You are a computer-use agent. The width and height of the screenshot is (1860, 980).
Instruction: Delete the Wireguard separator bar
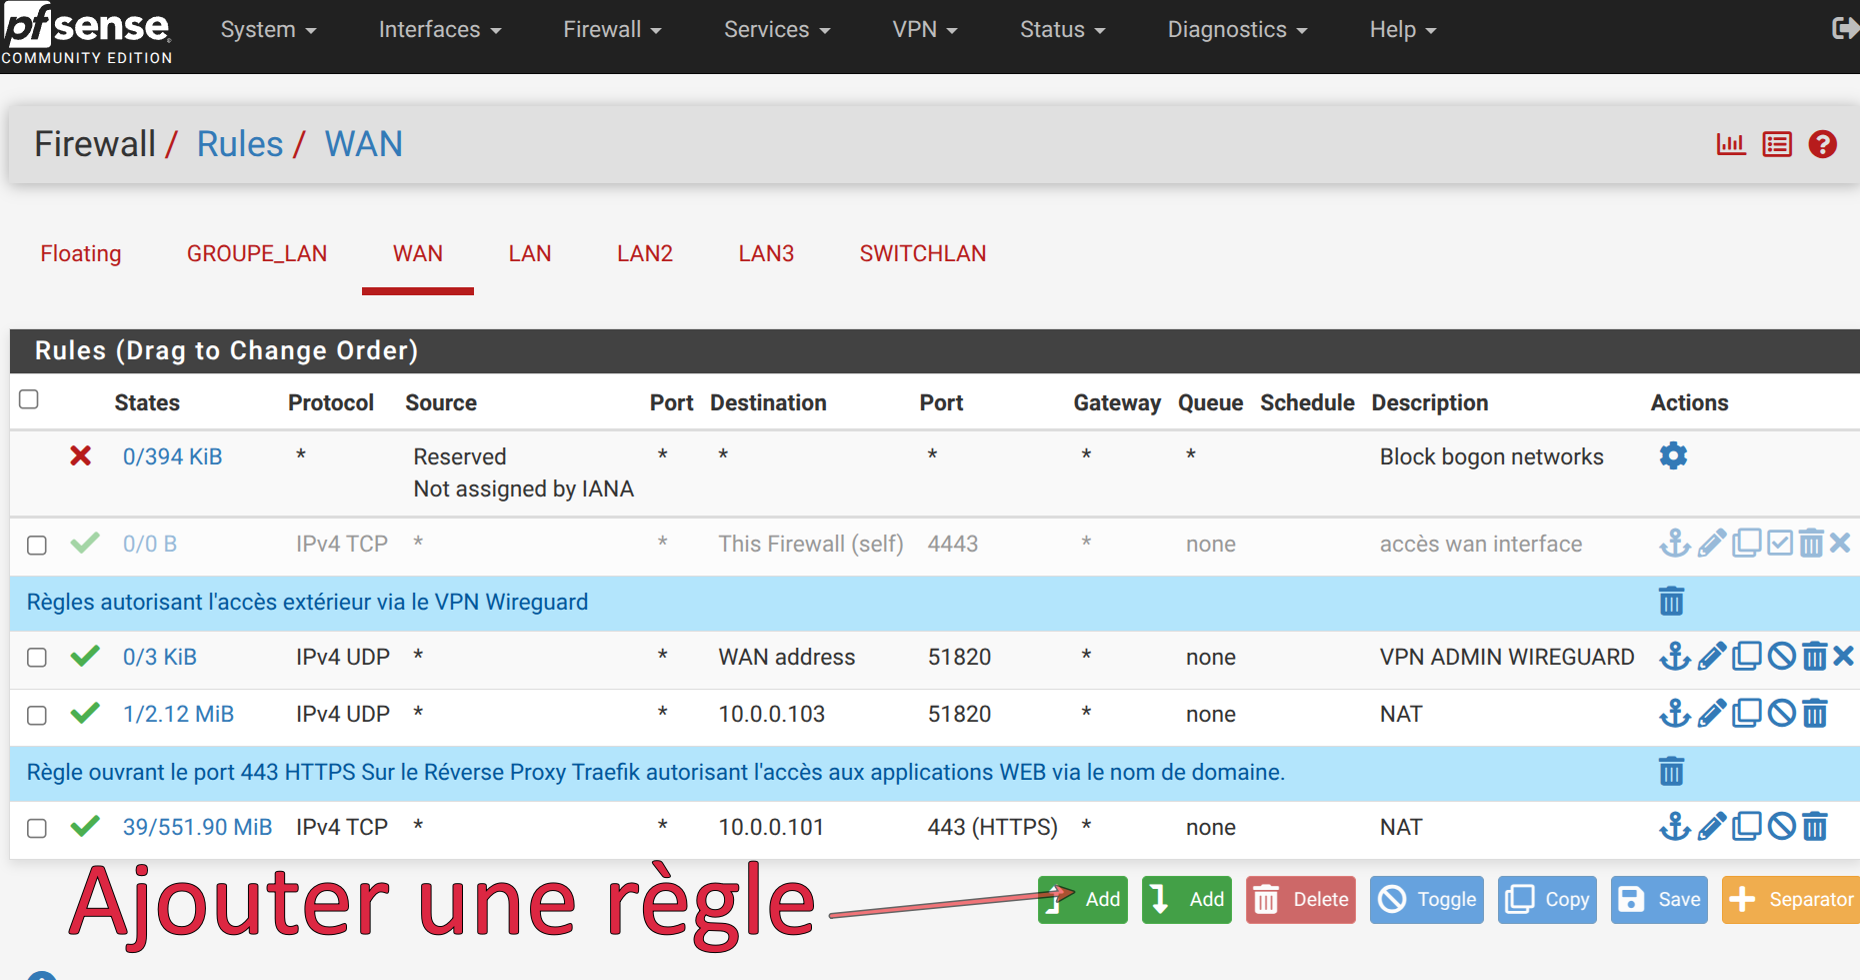point(1671,602)
